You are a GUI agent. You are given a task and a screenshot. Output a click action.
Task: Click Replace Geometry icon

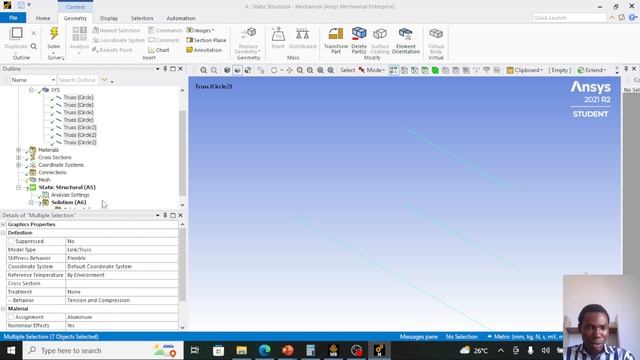(x=248, y=33)
